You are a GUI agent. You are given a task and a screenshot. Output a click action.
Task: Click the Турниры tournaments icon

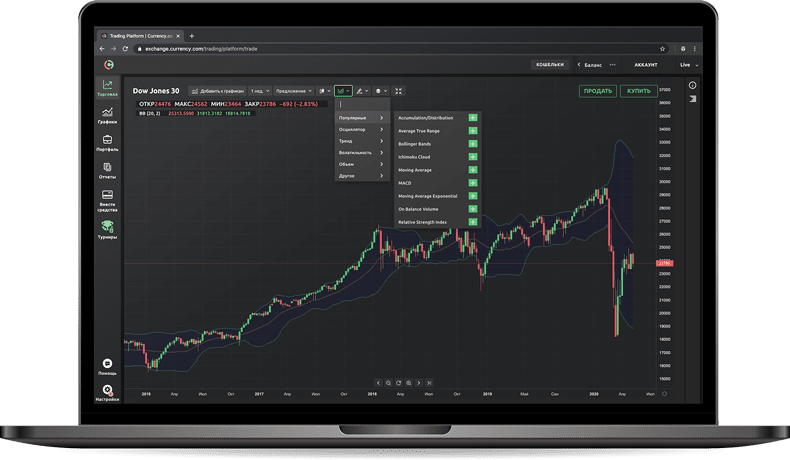click(x=107, y=231)
